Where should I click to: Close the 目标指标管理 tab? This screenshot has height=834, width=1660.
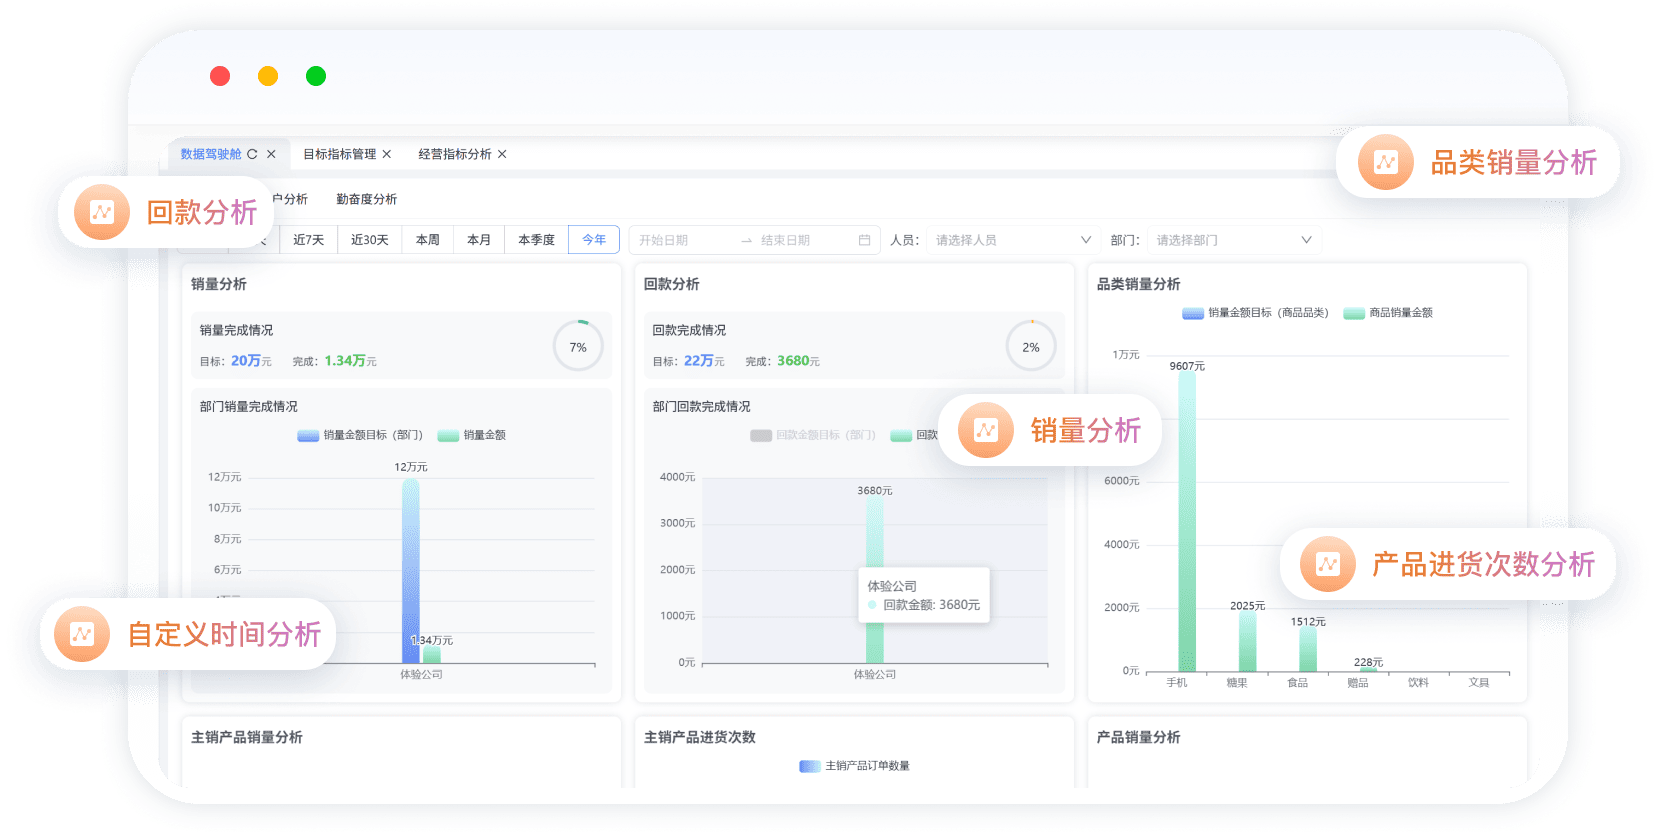pyautogui.click(x=387, y=154)
